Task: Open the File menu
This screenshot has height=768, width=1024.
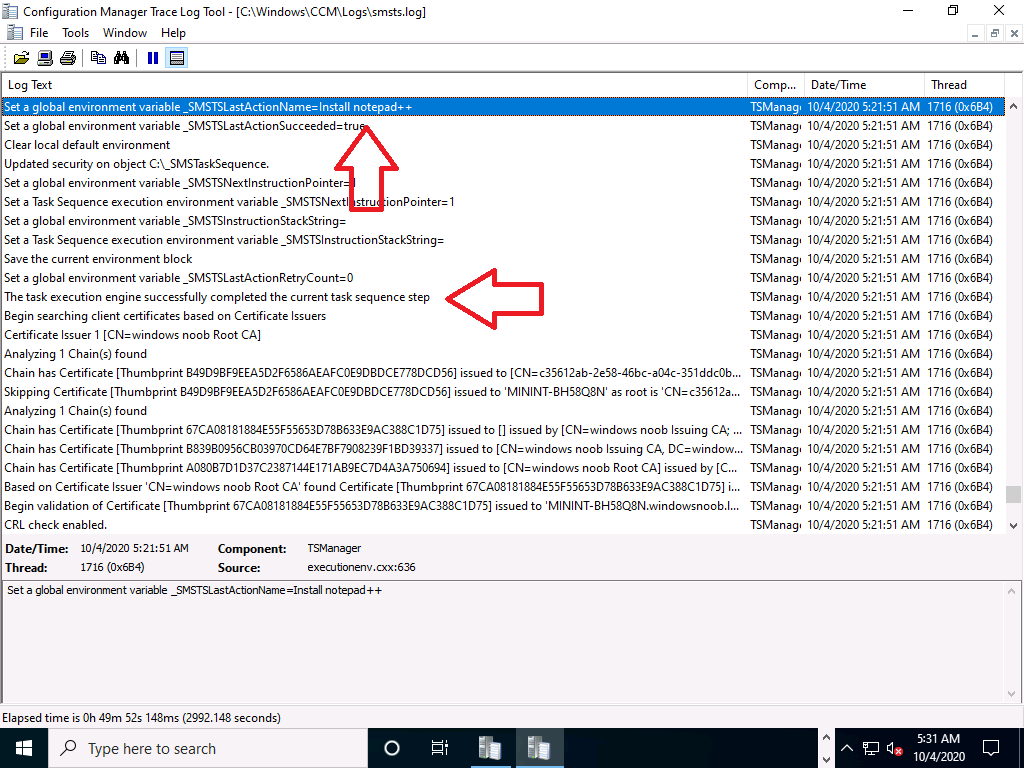Action: click(x=39, y=33)
